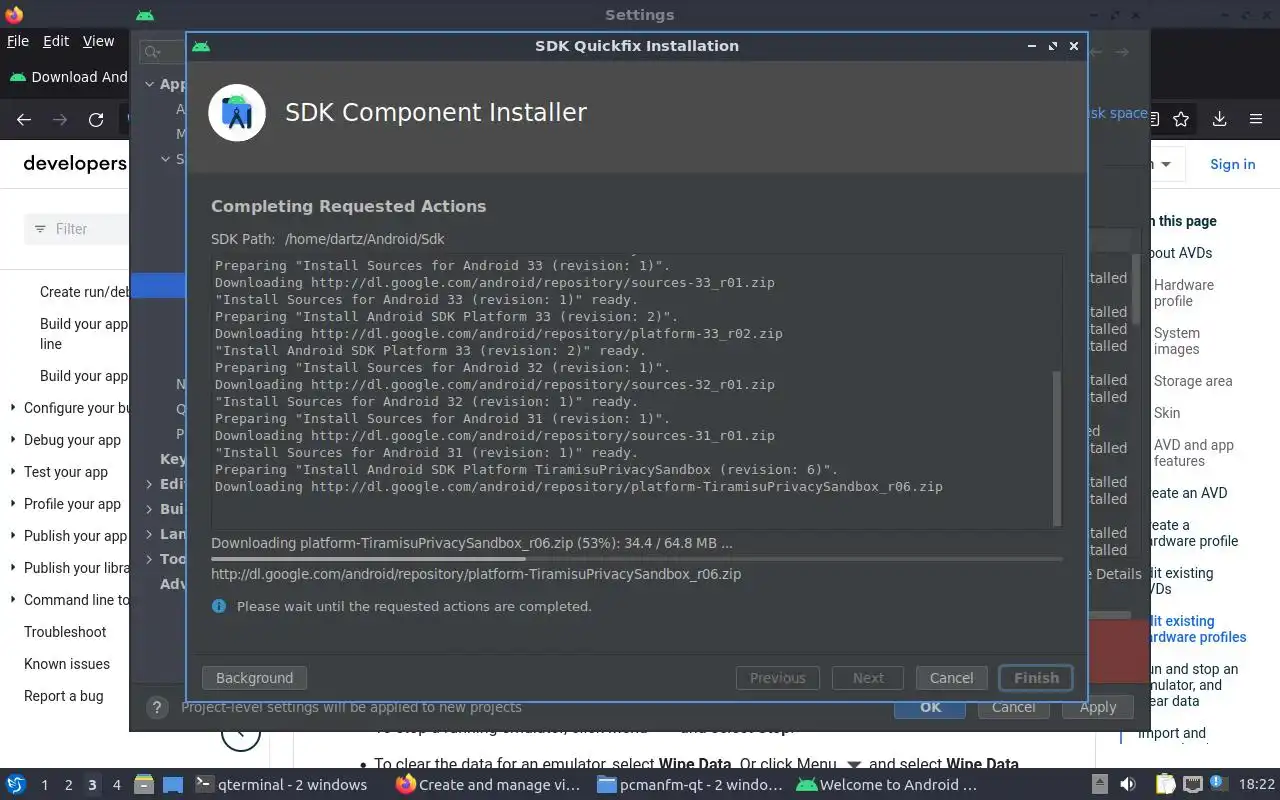Viewport: 1280px width, 800px height.
Task: Click the OK button in Settings window
Action: click(930, 707)
